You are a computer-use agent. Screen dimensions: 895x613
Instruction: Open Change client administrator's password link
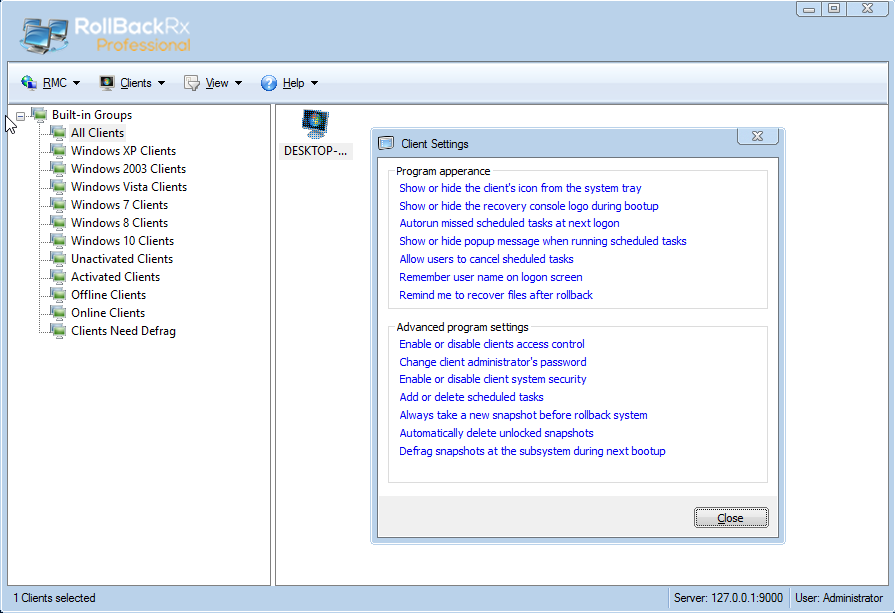coord(492,362)
